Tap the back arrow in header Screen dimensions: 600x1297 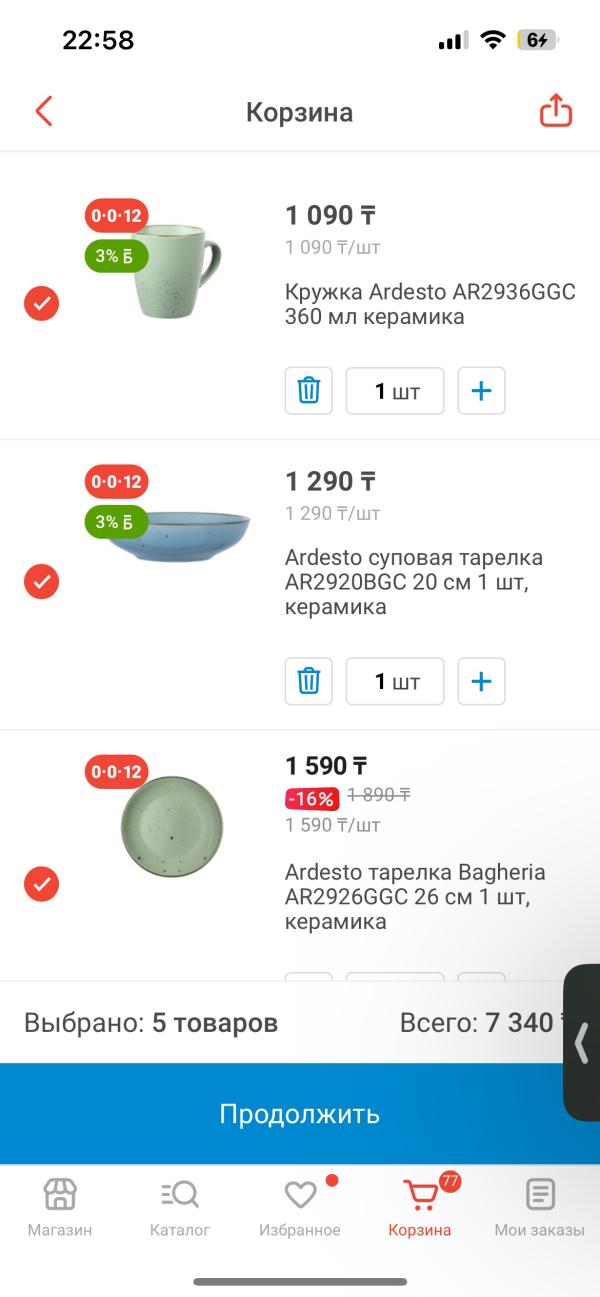coord(44,111)
